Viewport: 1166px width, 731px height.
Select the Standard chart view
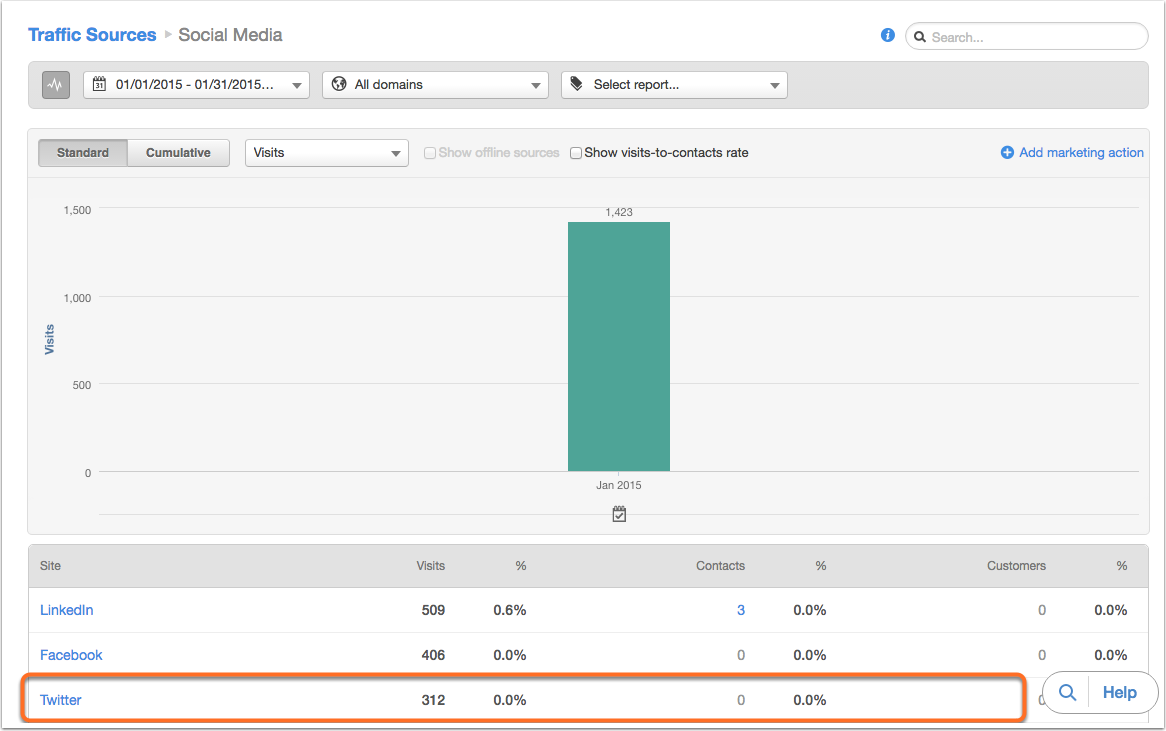83,153
